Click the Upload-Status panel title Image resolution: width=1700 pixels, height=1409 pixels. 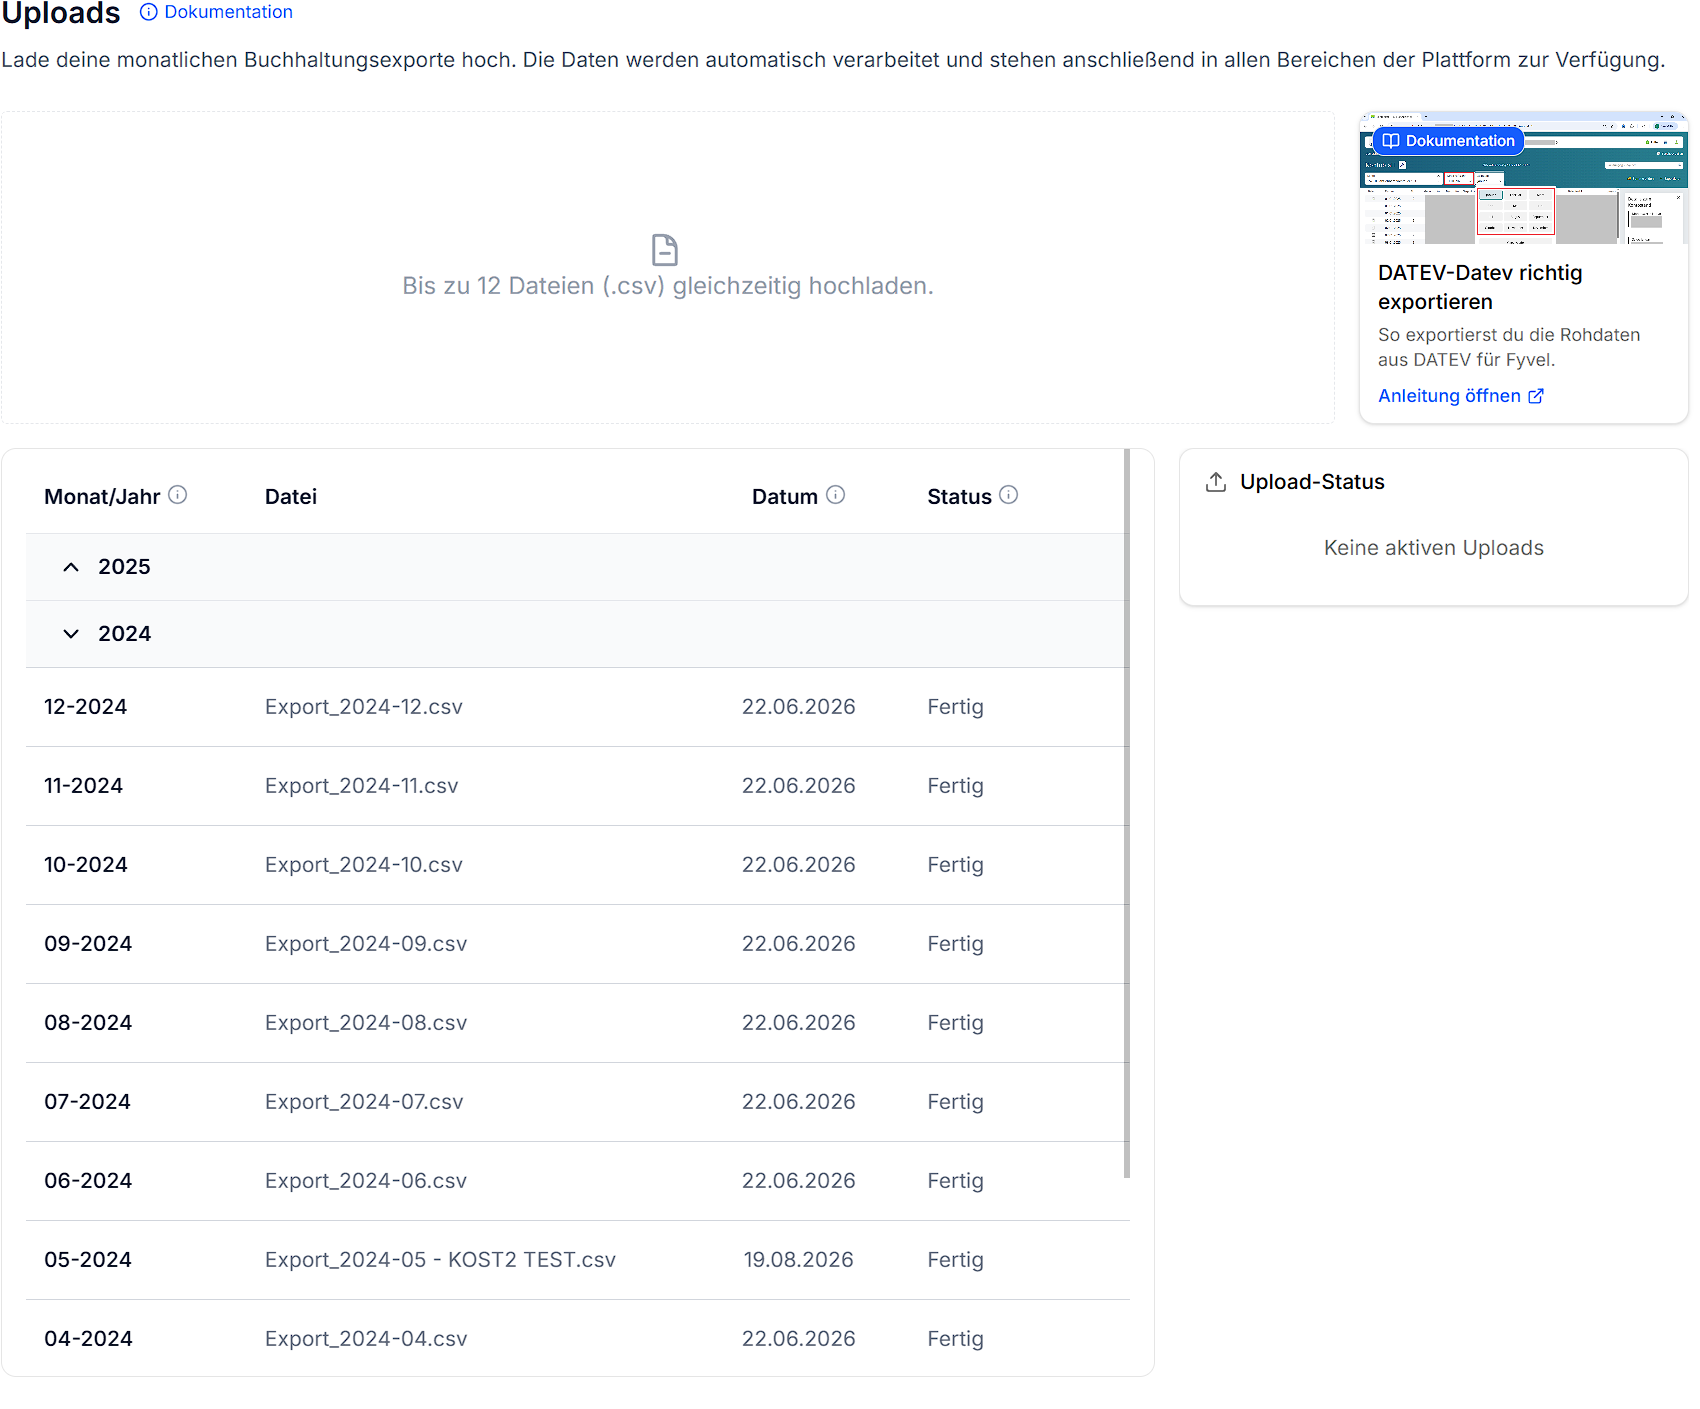[x=1312, y=482]
